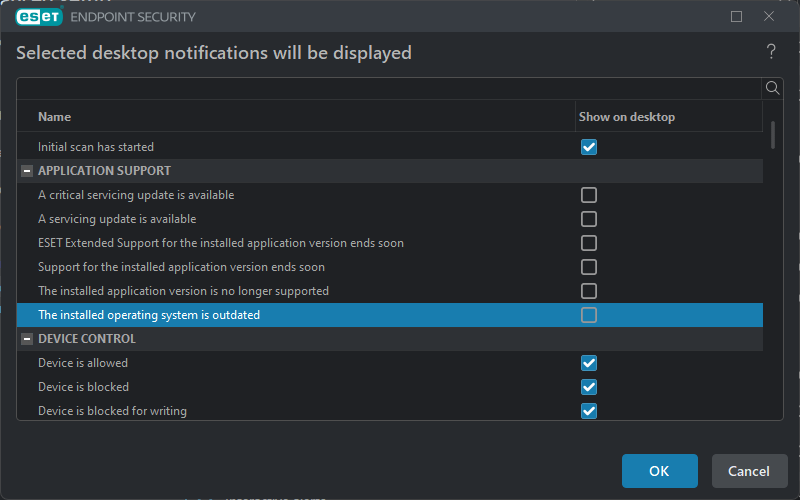The image size is (800, 500).
Task: Collapse the APPLICATION SUPPORT section
Action: click(x=27, y=171)
